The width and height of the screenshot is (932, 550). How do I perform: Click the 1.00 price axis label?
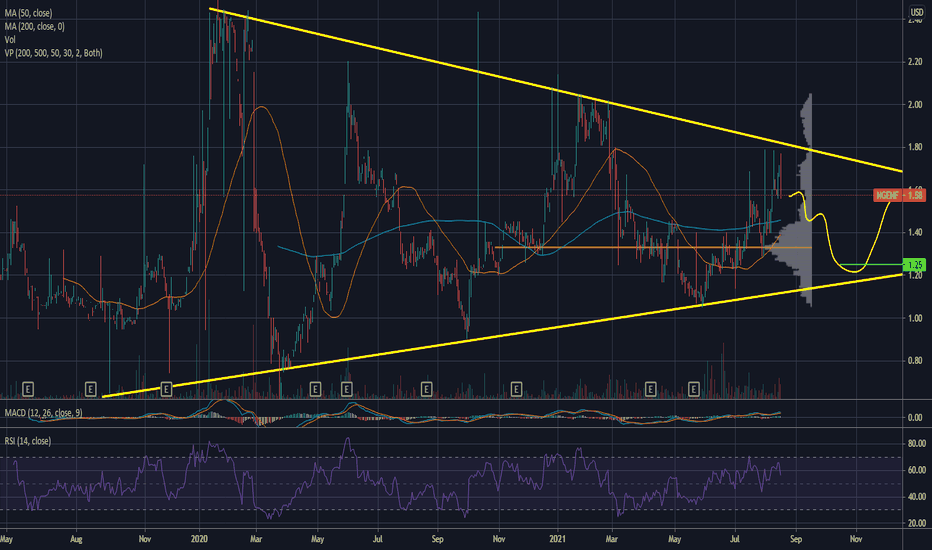pyautogui.click(x=915, y=318)
